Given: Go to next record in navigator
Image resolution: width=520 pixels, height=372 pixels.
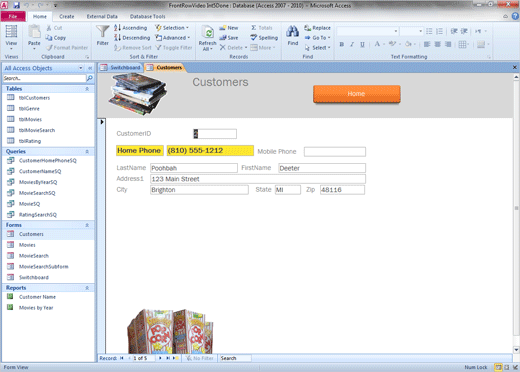Looking at the screenshot, I should pos(160,358).
